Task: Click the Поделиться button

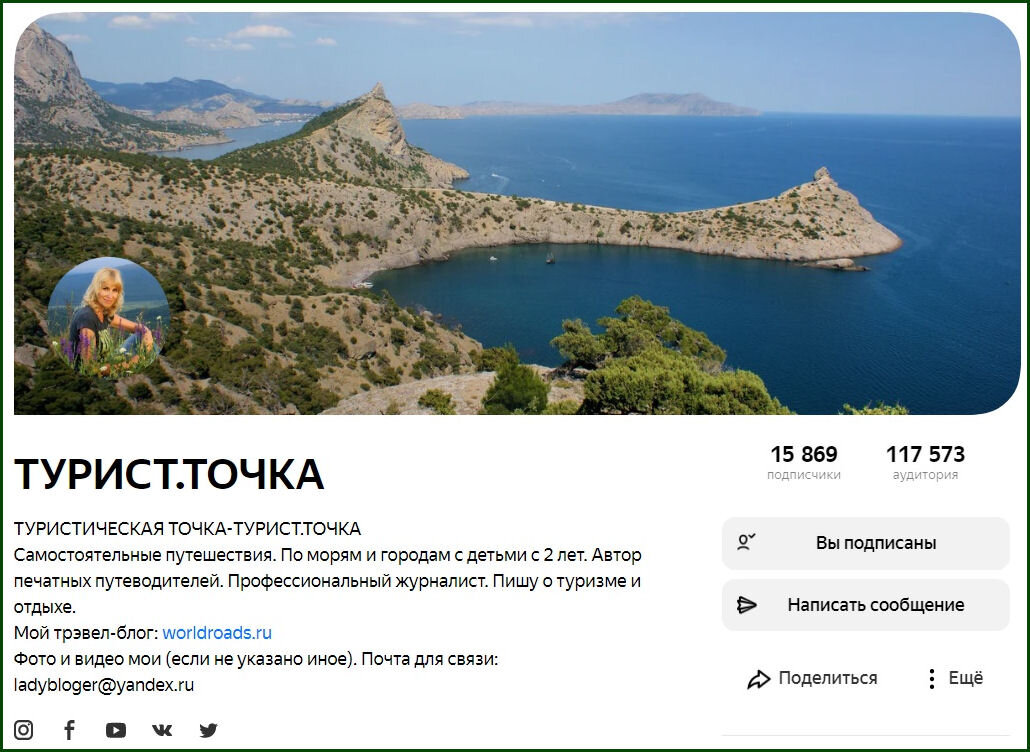Action: pos(813,678)
